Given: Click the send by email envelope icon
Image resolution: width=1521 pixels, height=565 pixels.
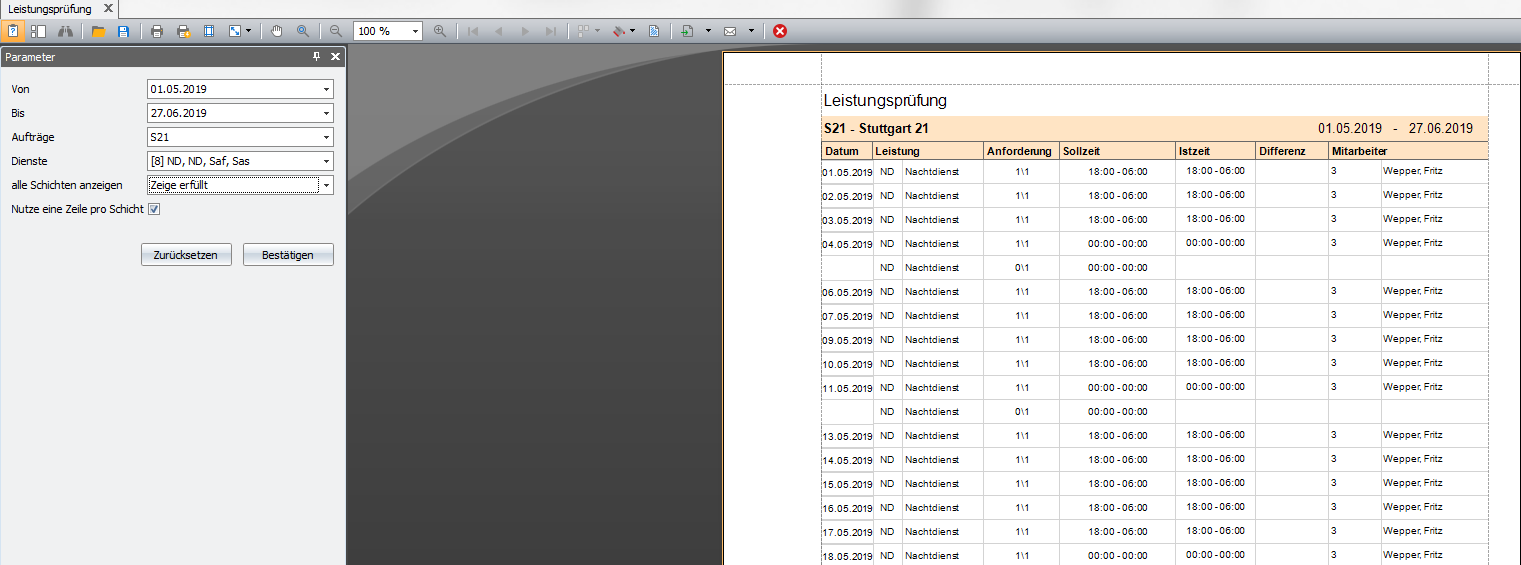Looking at the screenshot, I should 730,31.
